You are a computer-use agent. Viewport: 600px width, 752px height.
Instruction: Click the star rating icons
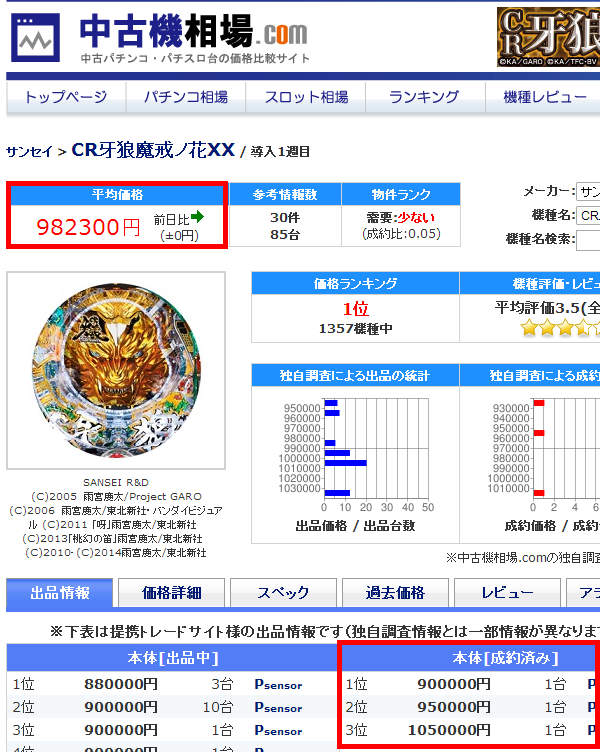pyautogui.click(x=560, y=328)
